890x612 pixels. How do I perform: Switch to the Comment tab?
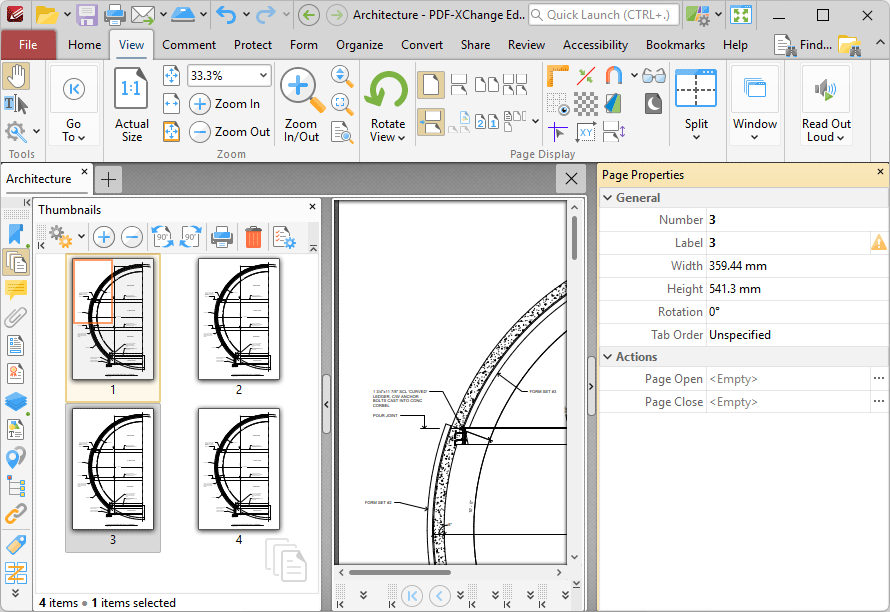click(x=189, y=45)
